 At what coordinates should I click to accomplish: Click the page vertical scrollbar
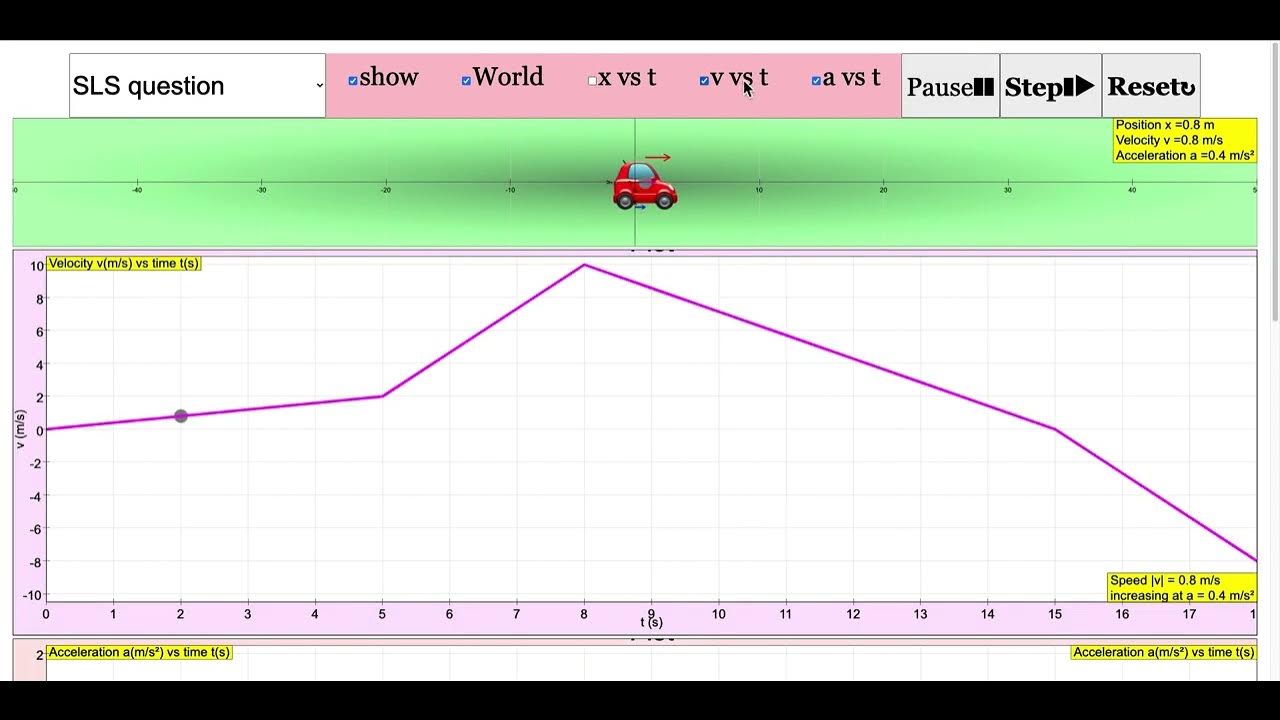coord(1274,180)
